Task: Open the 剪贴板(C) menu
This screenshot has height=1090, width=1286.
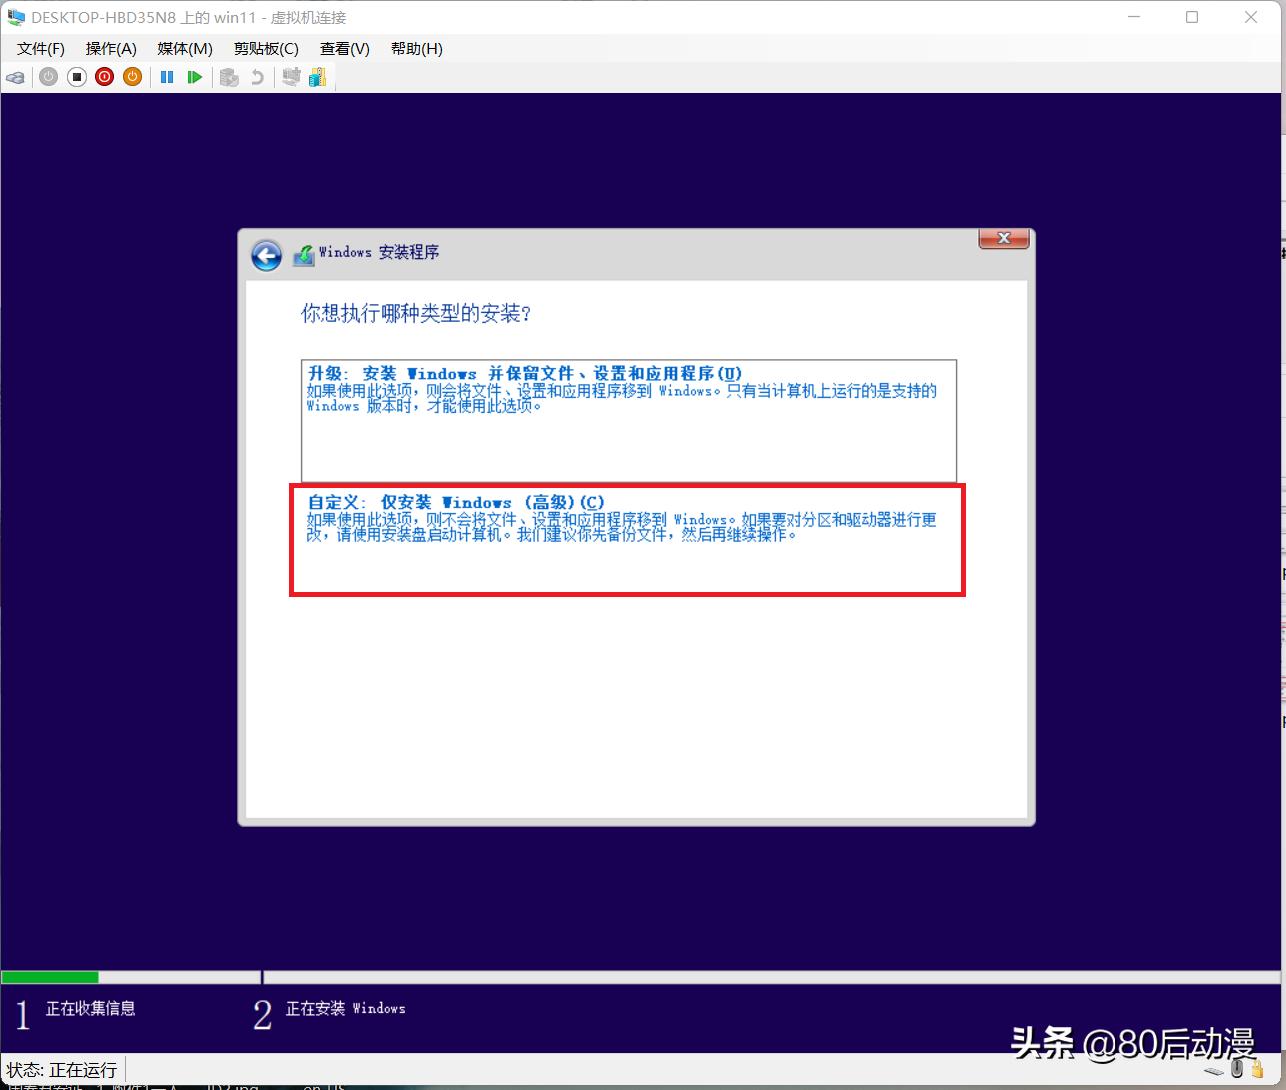Action: click(265, 48)
